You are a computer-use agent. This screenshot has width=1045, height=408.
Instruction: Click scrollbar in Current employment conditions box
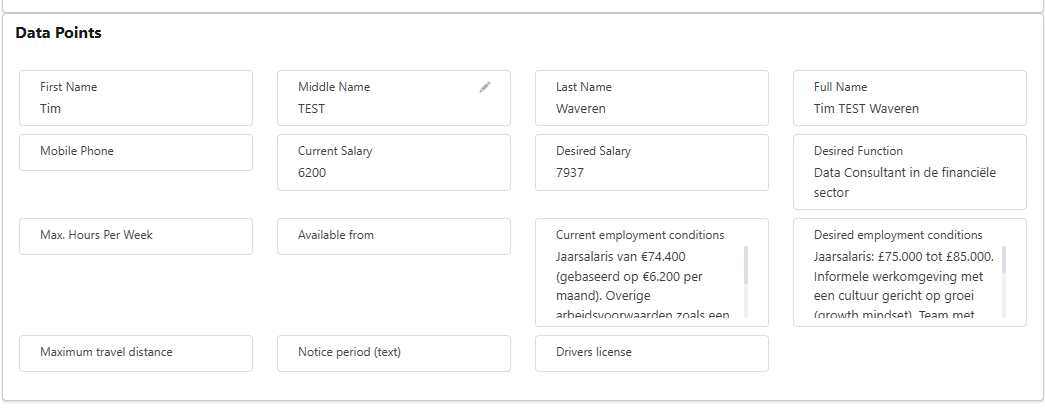pyautogui.click(x=746, y=267)
